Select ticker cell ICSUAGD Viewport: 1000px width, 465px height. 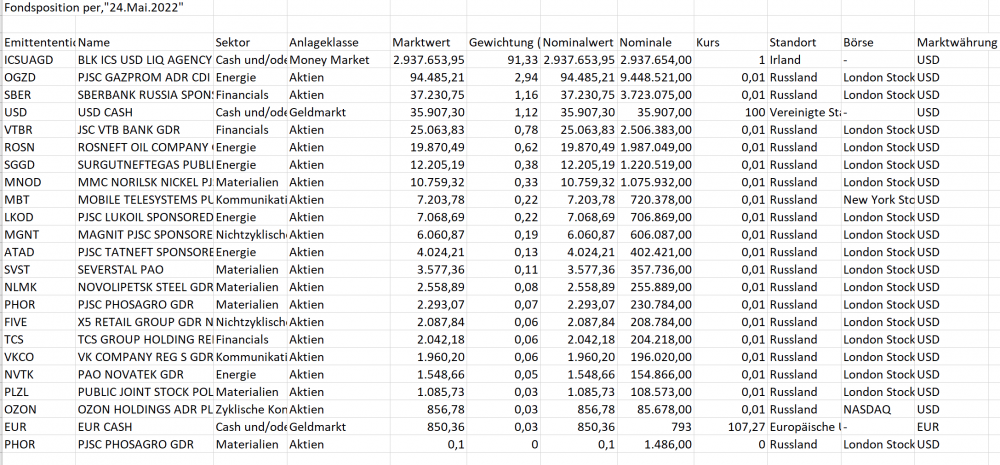click(39, 60)
